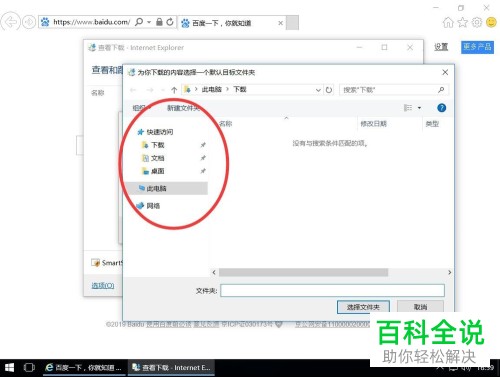Refresh the folder dialog location
Screen dimensions: 500x377
pos(329,90)
